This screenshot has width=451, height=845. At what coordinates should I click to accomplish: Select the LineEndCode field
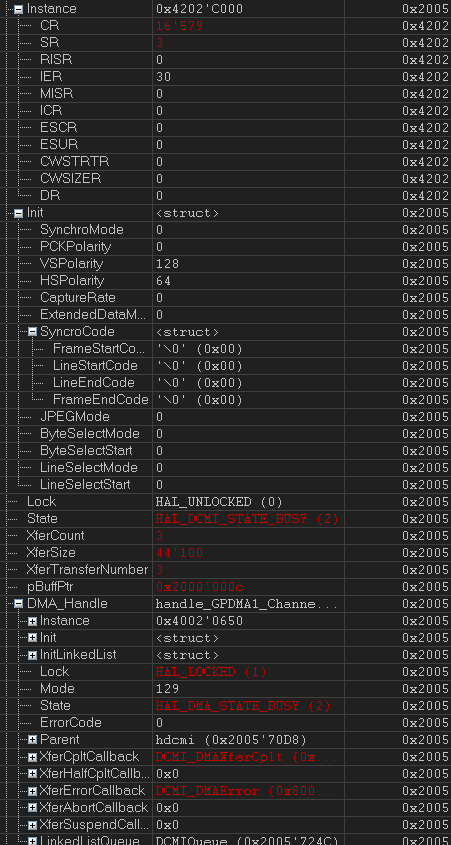[225, 383]
